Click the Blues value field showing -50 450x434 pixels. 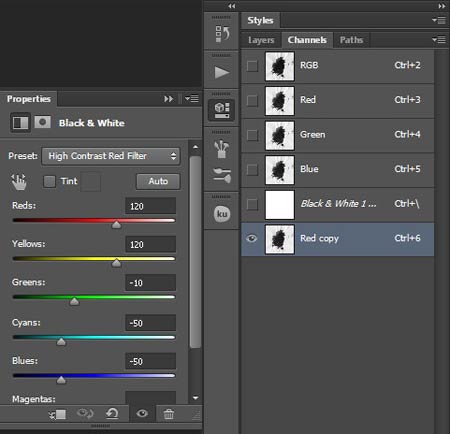(151, 361)
